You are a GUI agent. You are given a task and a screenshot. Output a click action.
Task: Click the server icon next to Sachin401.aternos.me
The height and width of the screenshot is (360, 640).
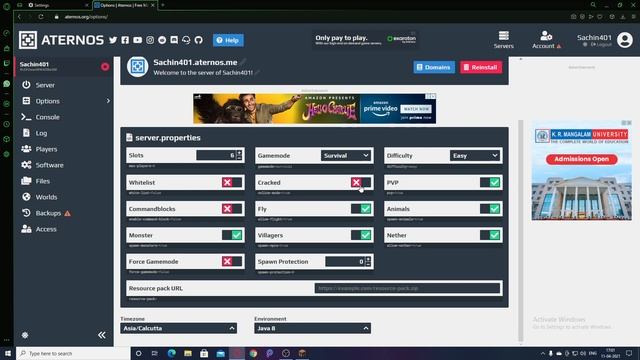(138, 67)
